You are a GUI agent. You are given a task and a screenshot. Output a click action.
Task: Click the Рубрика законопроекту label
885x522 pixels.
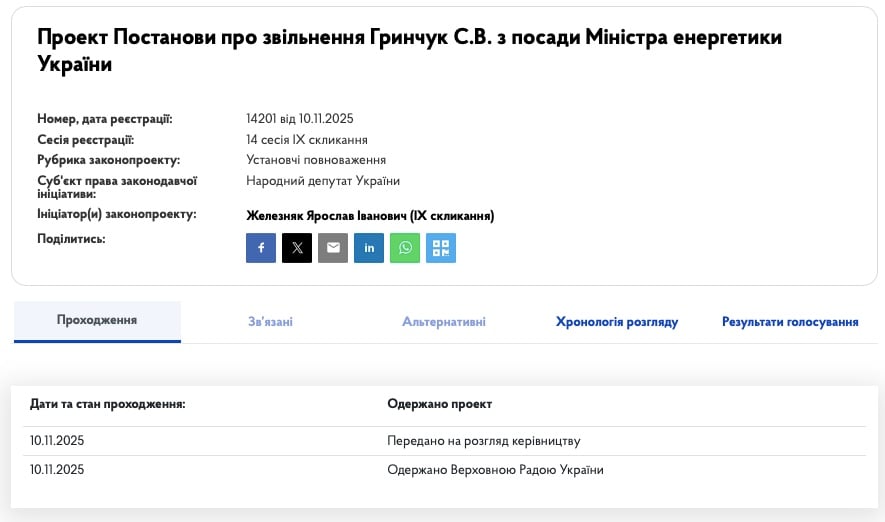point(109,160)
